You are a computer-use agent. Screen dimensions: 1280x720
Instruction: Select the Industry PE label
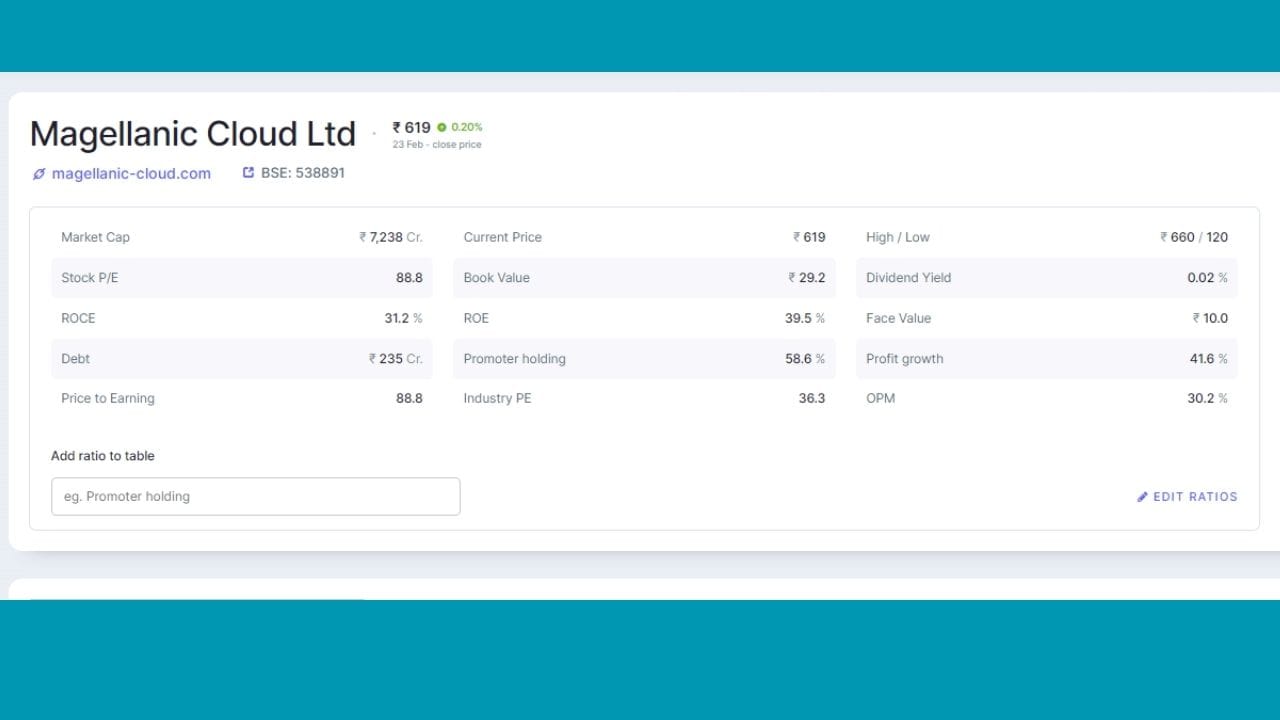point(497,398)
